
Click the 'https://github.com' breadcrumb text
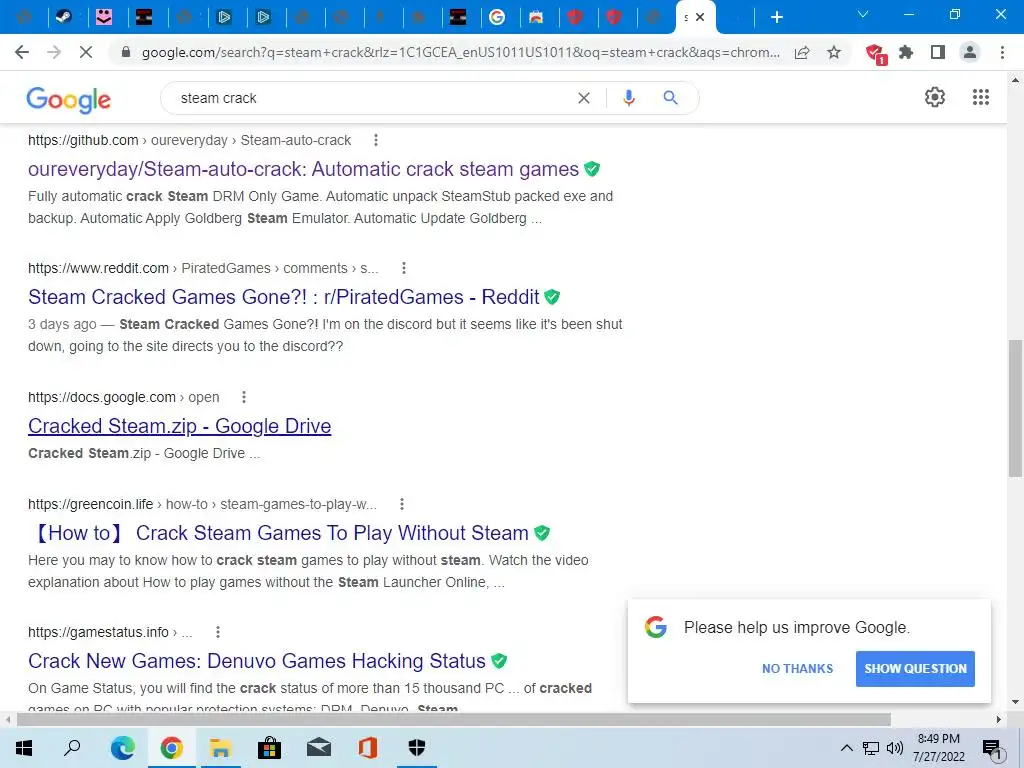coord(83,140)
